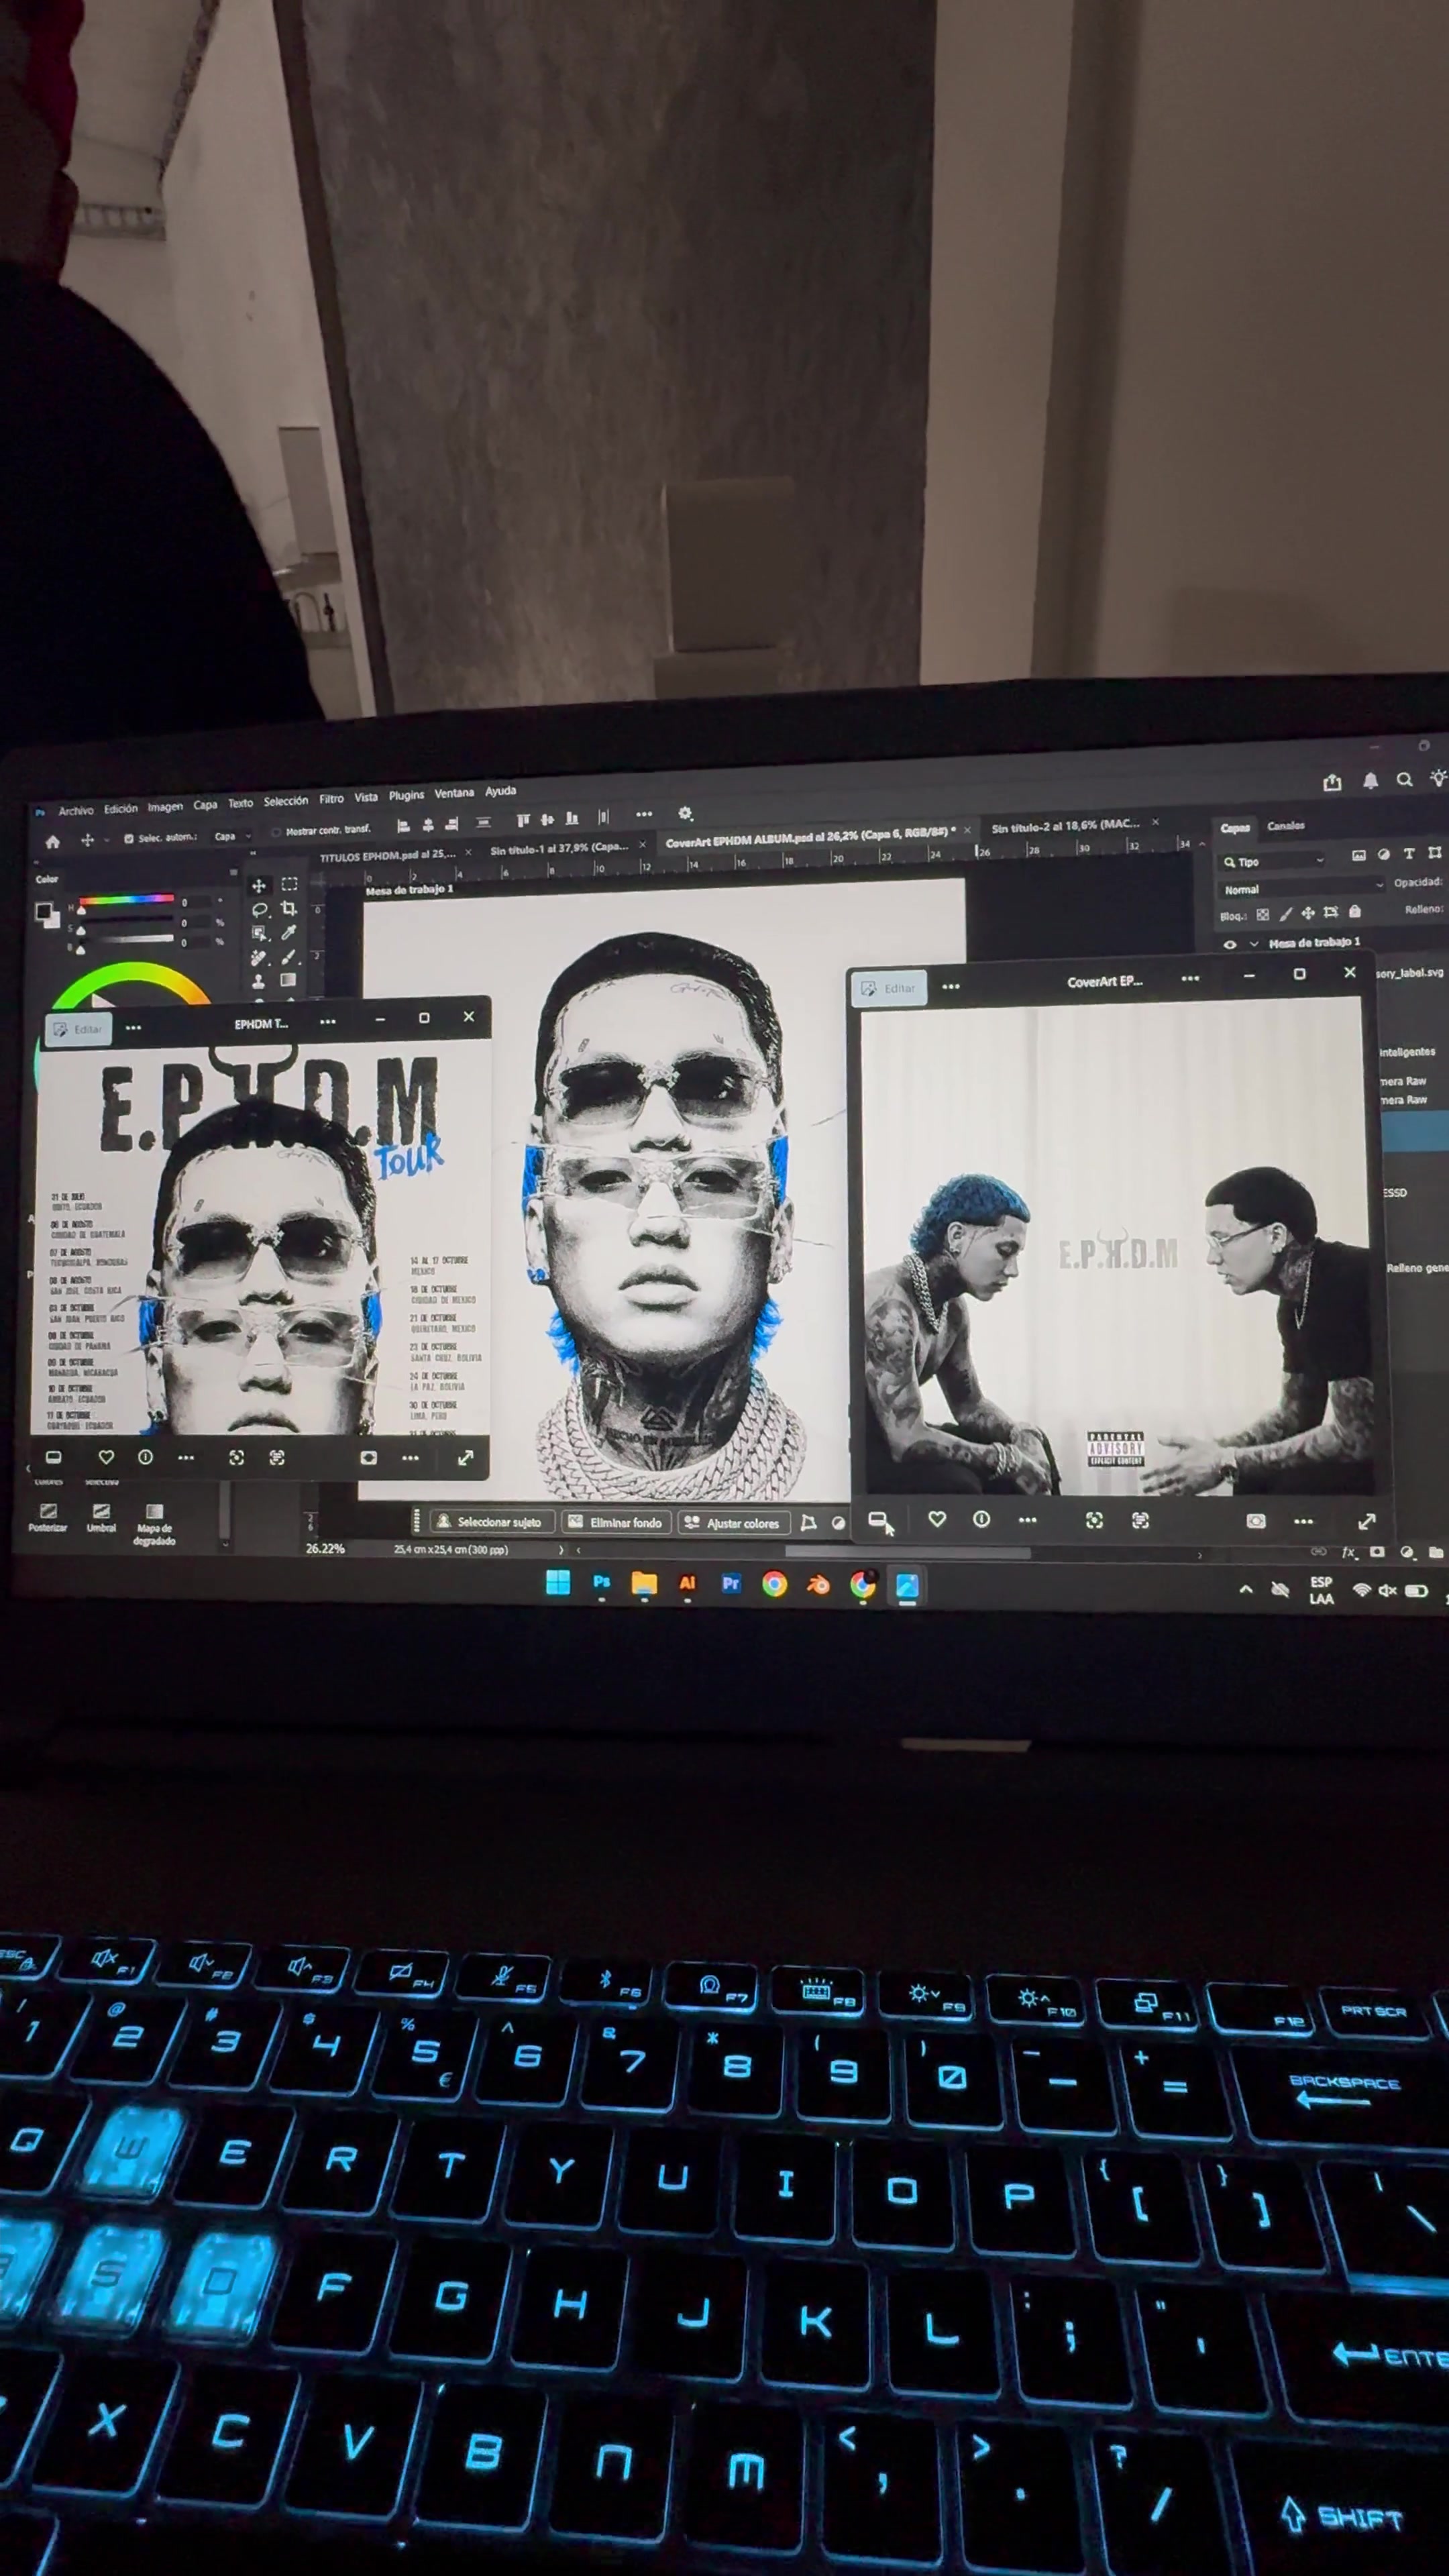Switch to TITULOS EPHDM.psd document tab
The image size is (1449, 2576).
pyautogui.click(x=387, y=856)
